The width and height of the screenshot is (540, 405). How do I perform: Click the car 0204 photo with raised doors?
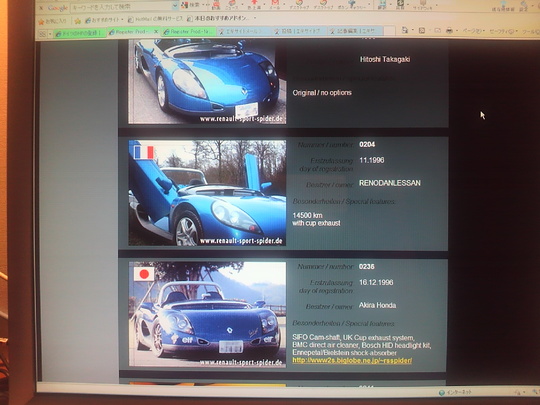coord(207,193)
